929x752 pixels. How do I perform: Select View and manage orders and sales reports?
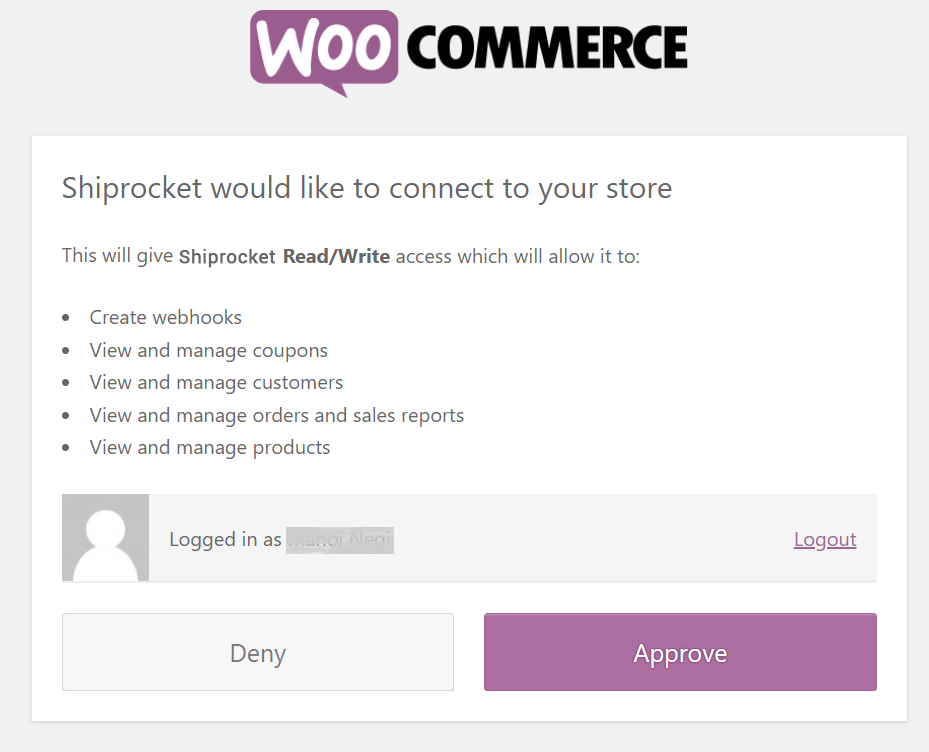tap(277, 415)
